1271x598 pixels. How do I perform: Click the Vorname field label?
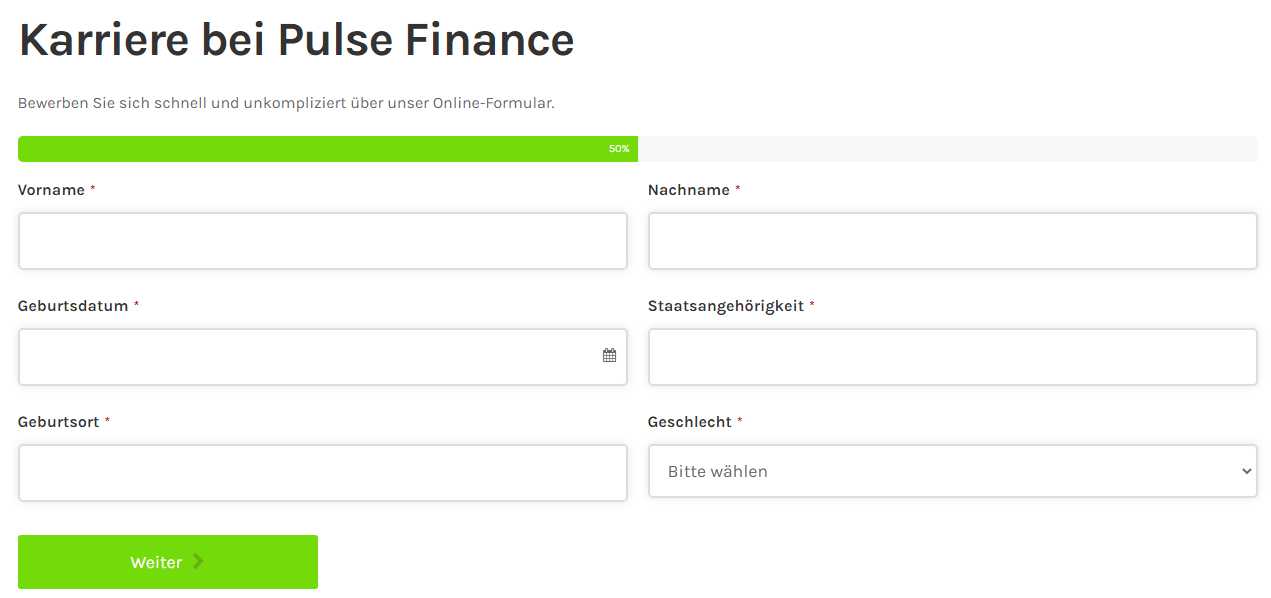(51, 190)
